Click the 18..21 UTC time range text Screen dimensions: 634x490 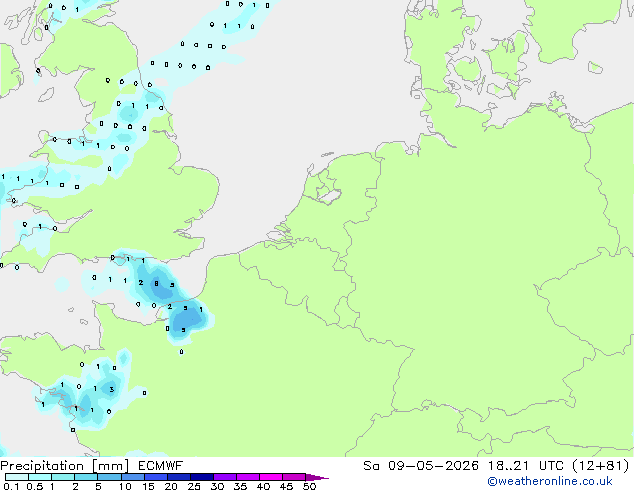[526, 466]
